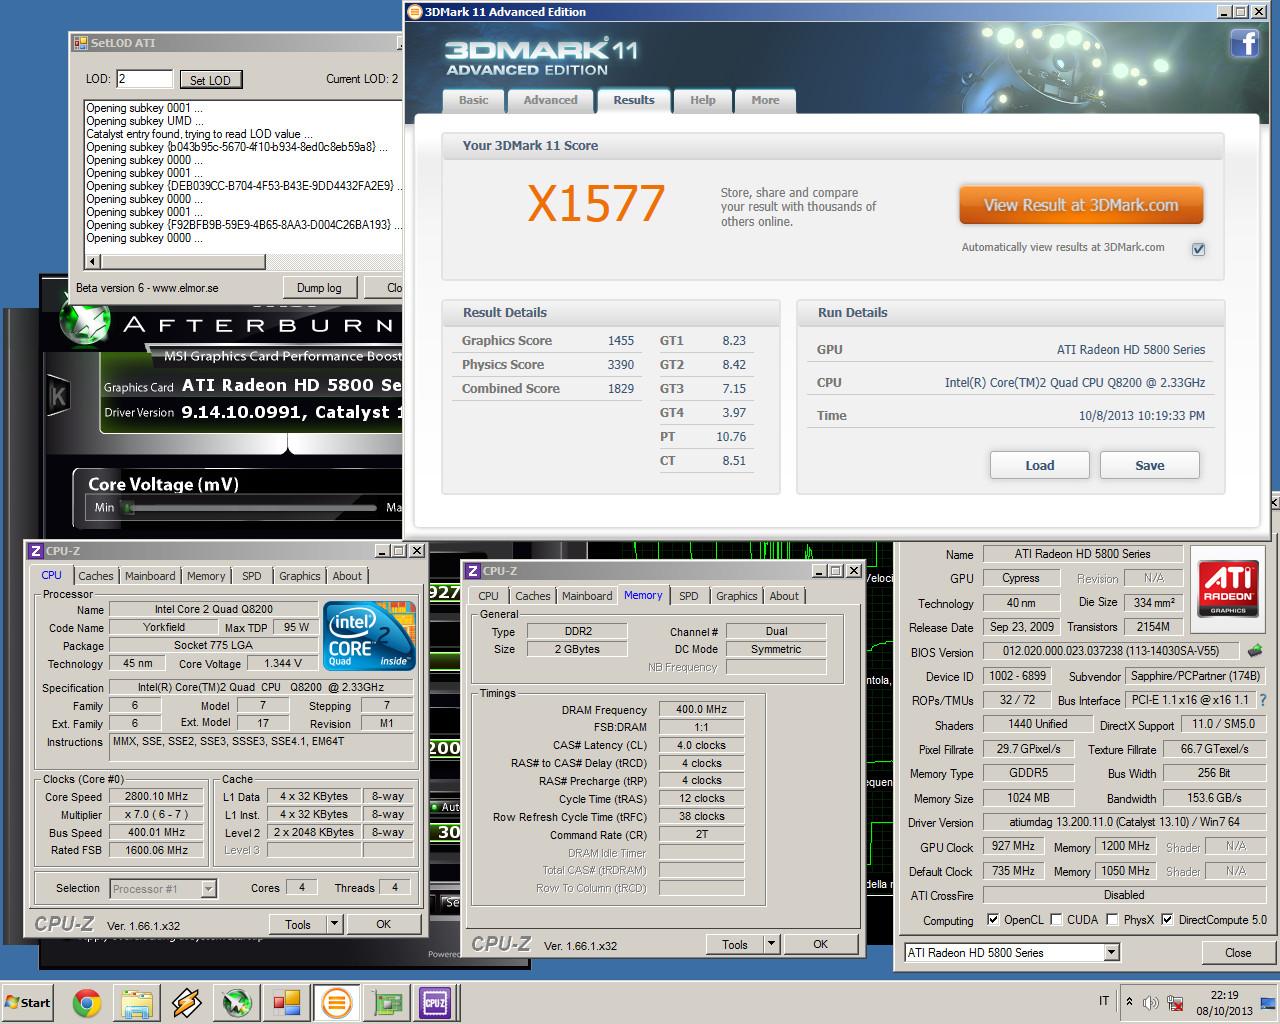Open the red-and-yellow squares taskbar icon

287,1002
